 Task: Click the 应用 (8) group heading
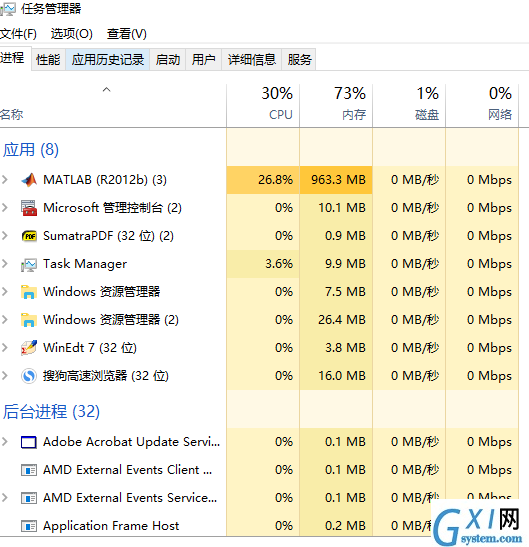coord(31,150)
